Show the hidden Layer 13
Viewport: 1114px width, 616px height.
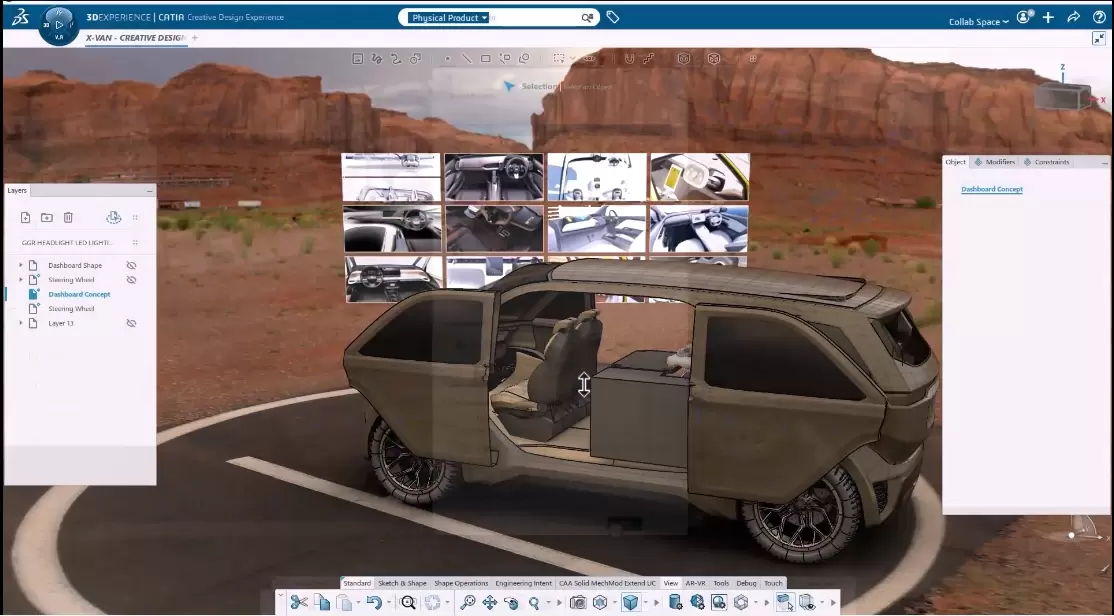131,323
